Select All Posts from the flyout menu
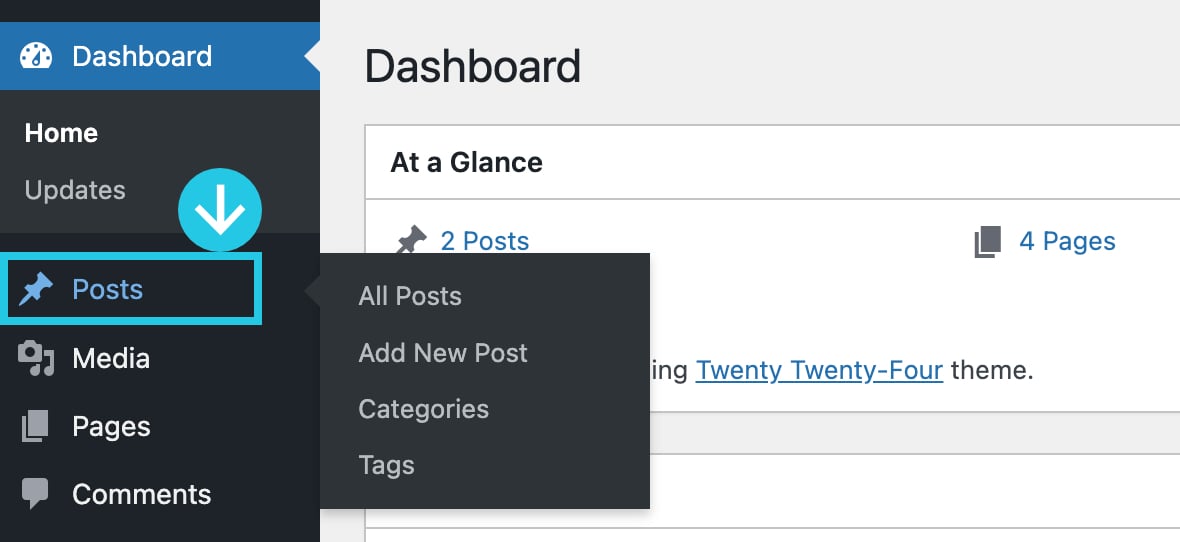Image resolution: width=1180 pixels, height=542 pixels. click(x=410, y=296)
